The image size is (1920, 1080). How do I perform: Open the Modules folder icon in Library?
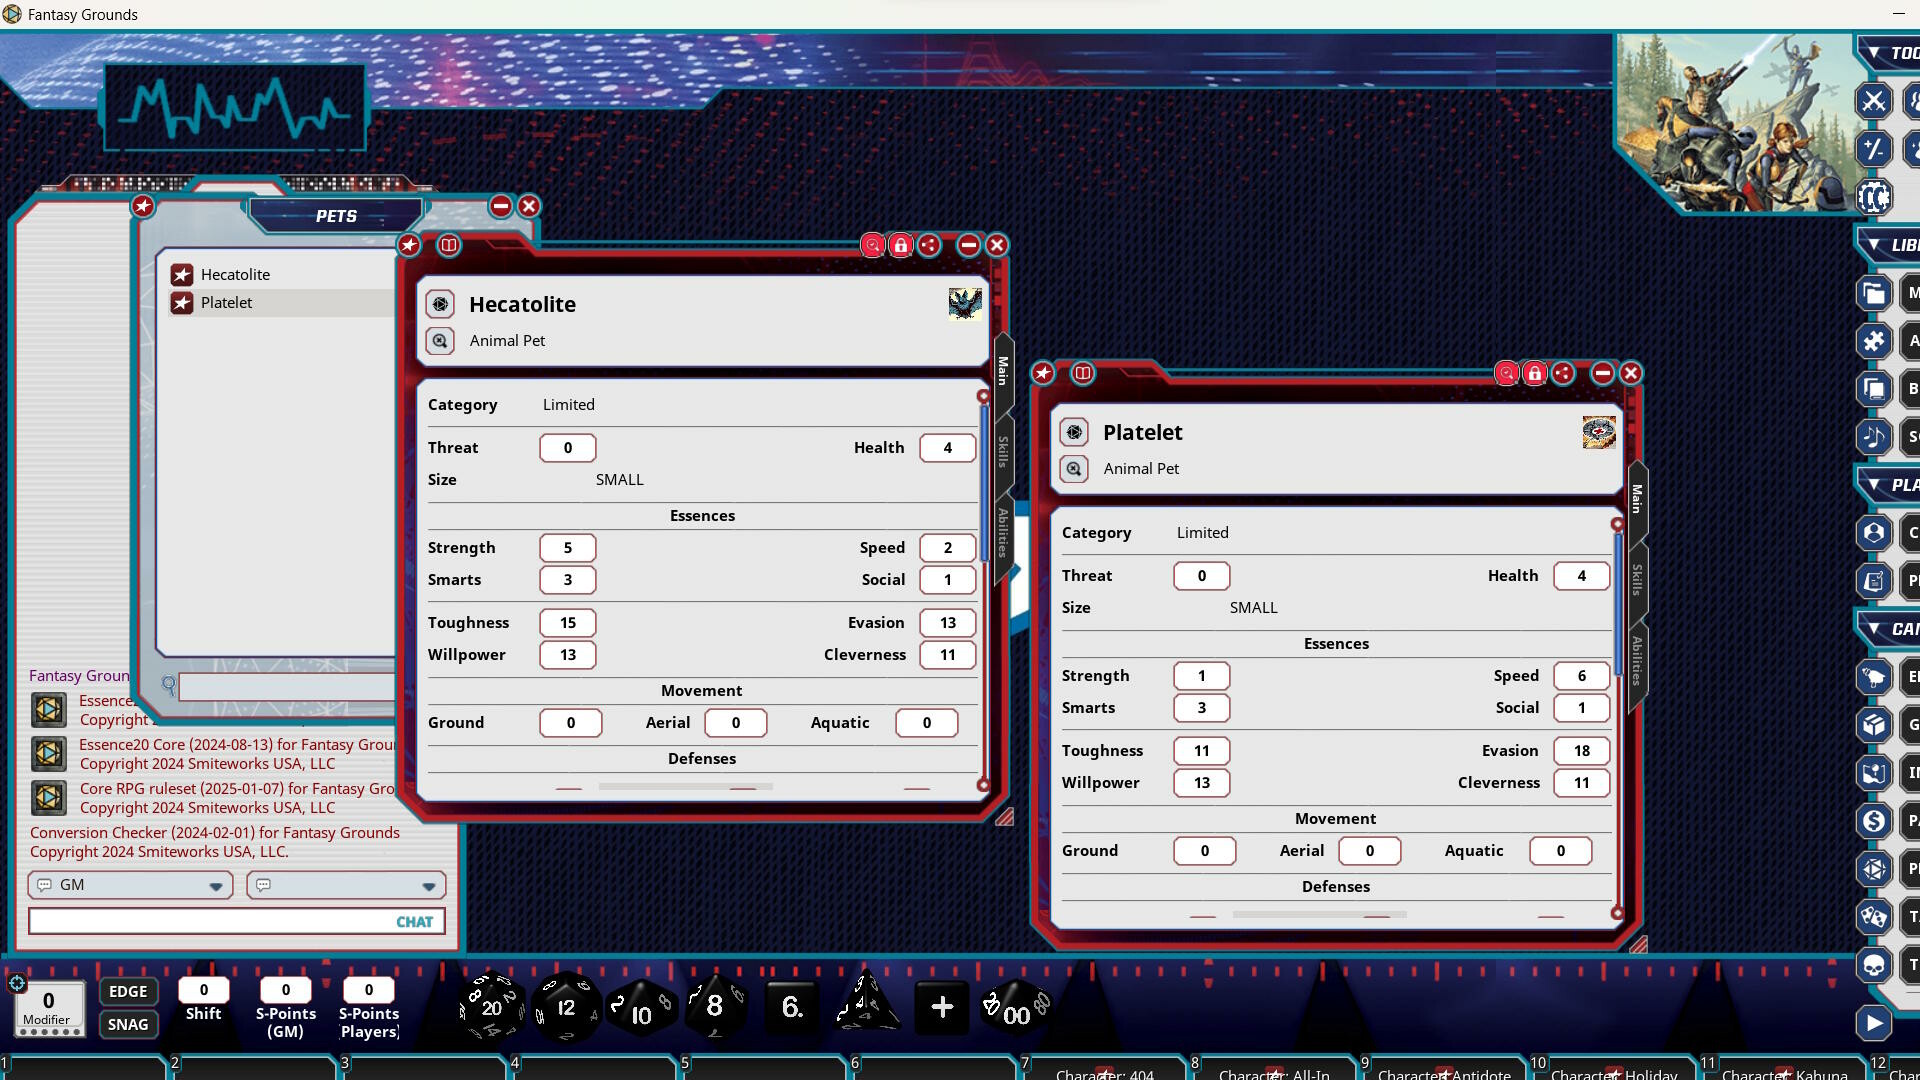coord(1874,292)
